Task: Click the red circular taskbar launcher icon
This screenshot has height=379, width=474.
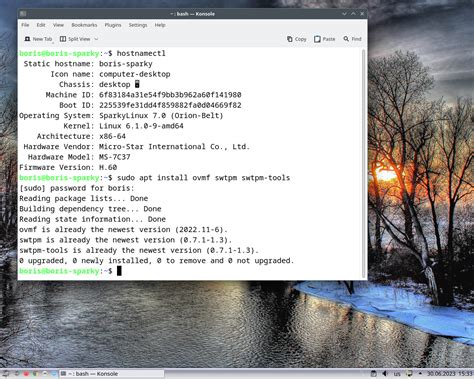Action: click(x=26, y=374)
